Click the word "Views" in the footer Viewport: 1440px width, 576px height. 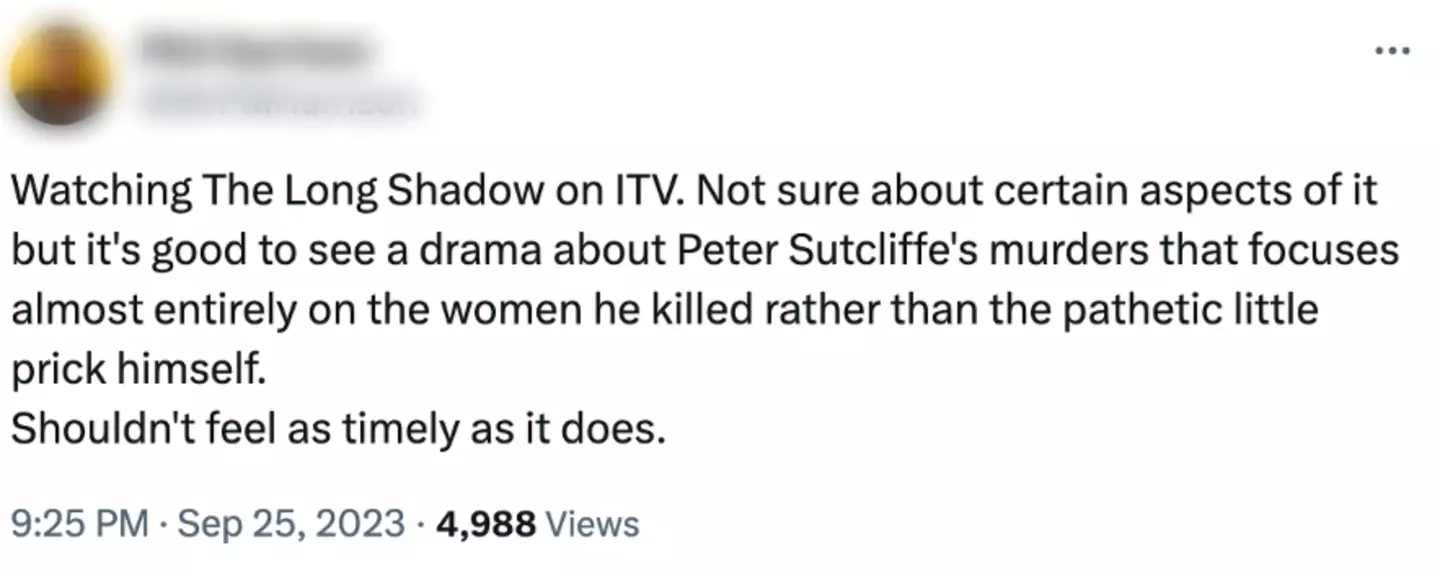click(594, 522)
